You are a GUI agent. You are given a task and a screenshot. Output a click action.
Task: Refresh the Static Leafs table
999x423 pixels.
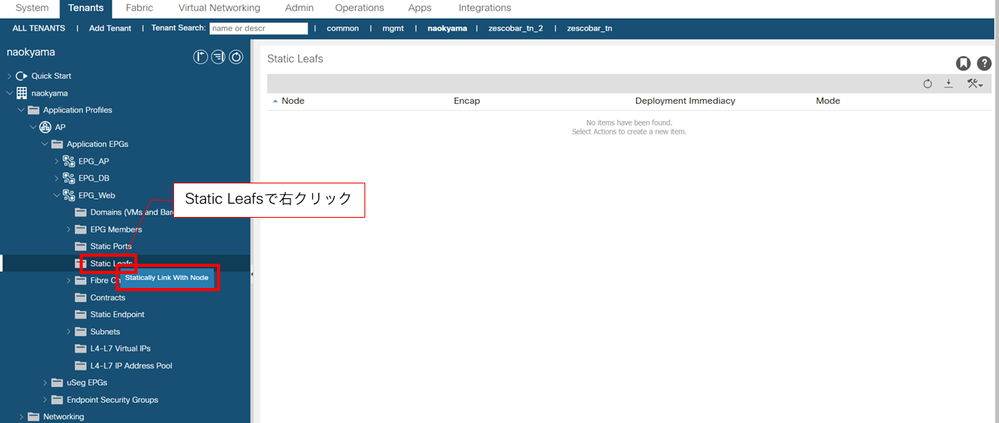click(x=928, y=83)
